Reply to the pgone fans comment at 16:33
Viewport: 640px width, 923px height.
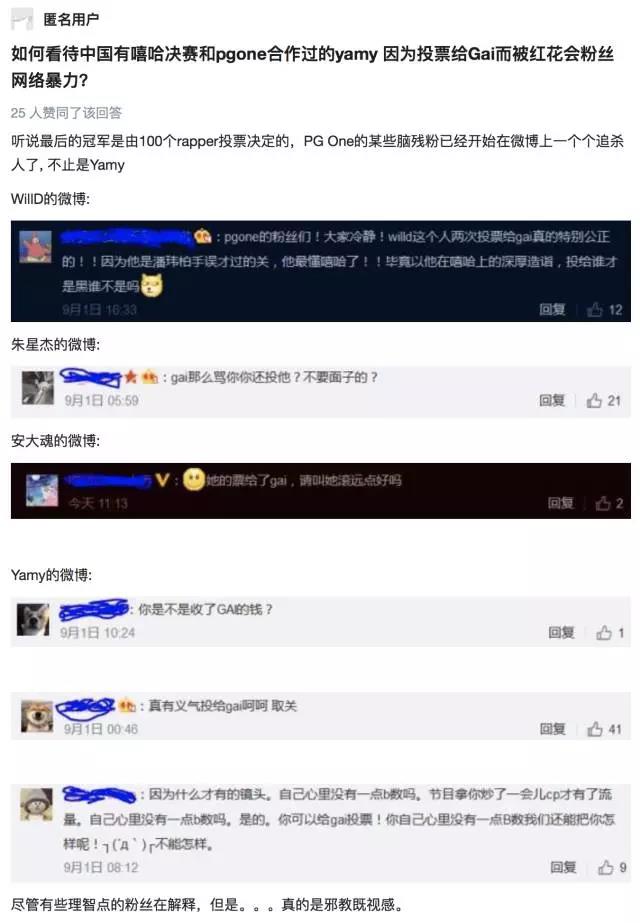click(552, 310)
